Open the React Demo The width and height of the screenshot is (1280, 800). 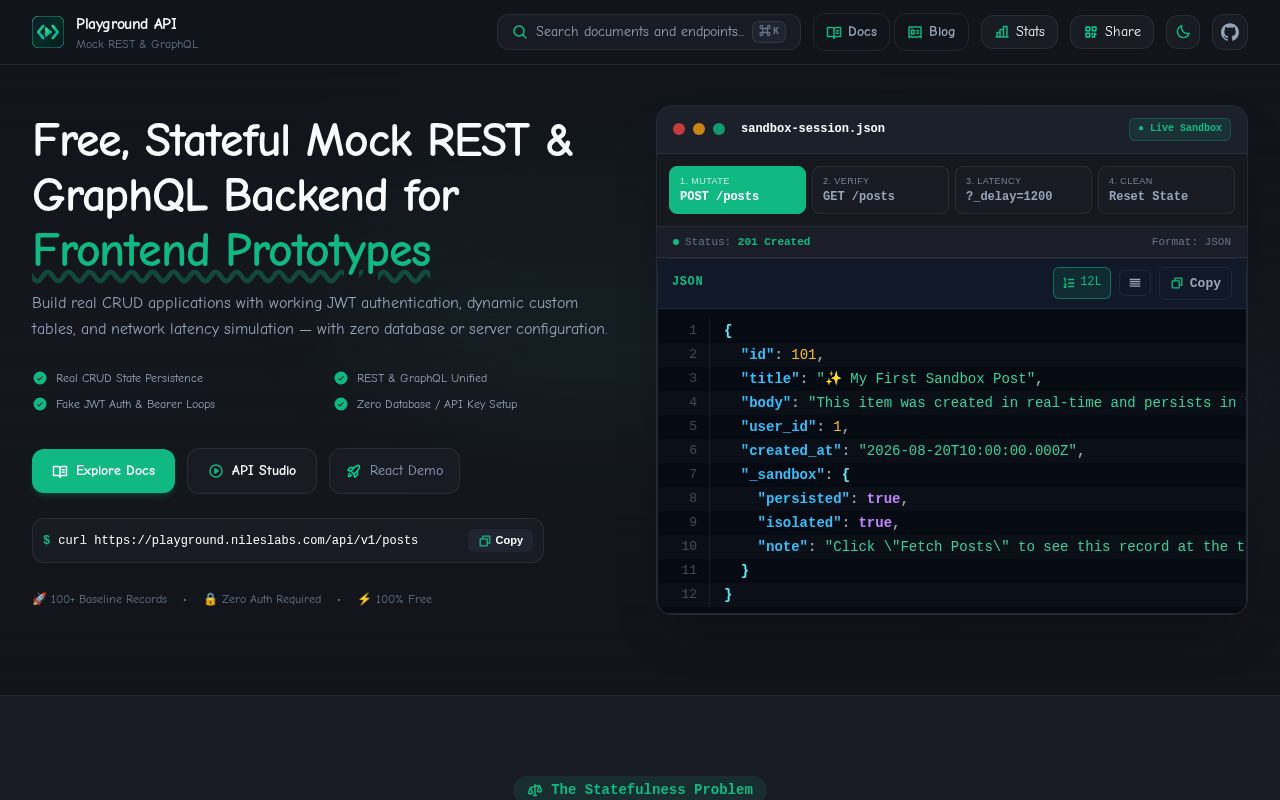coord(394,471)
